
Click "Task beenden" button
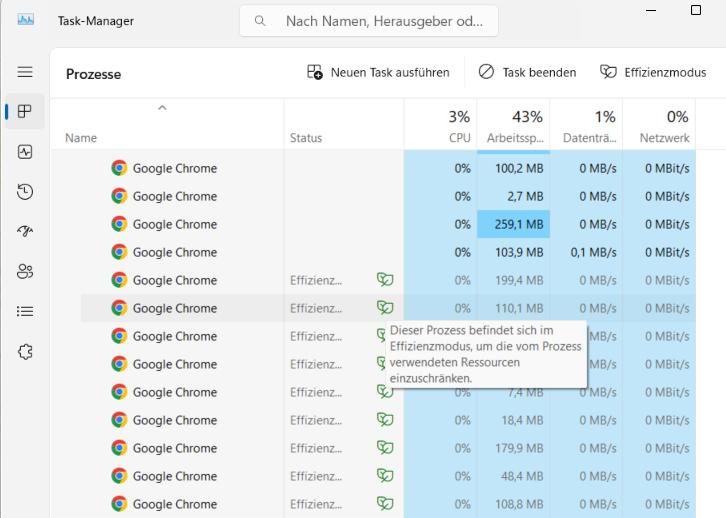click(527, 72)
